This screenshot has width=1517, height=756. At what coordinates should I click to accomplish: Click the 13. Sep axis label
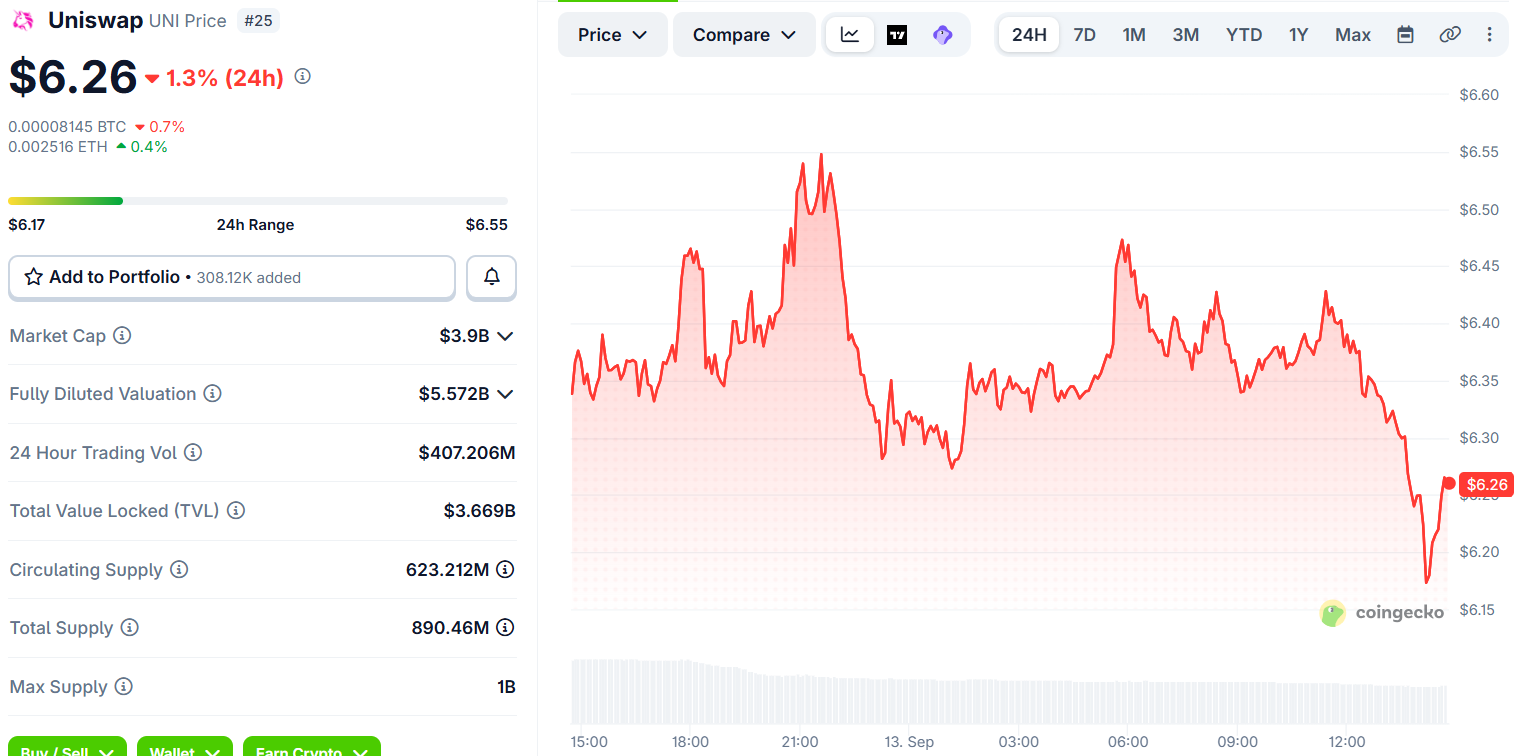click(x=909, y=742)
